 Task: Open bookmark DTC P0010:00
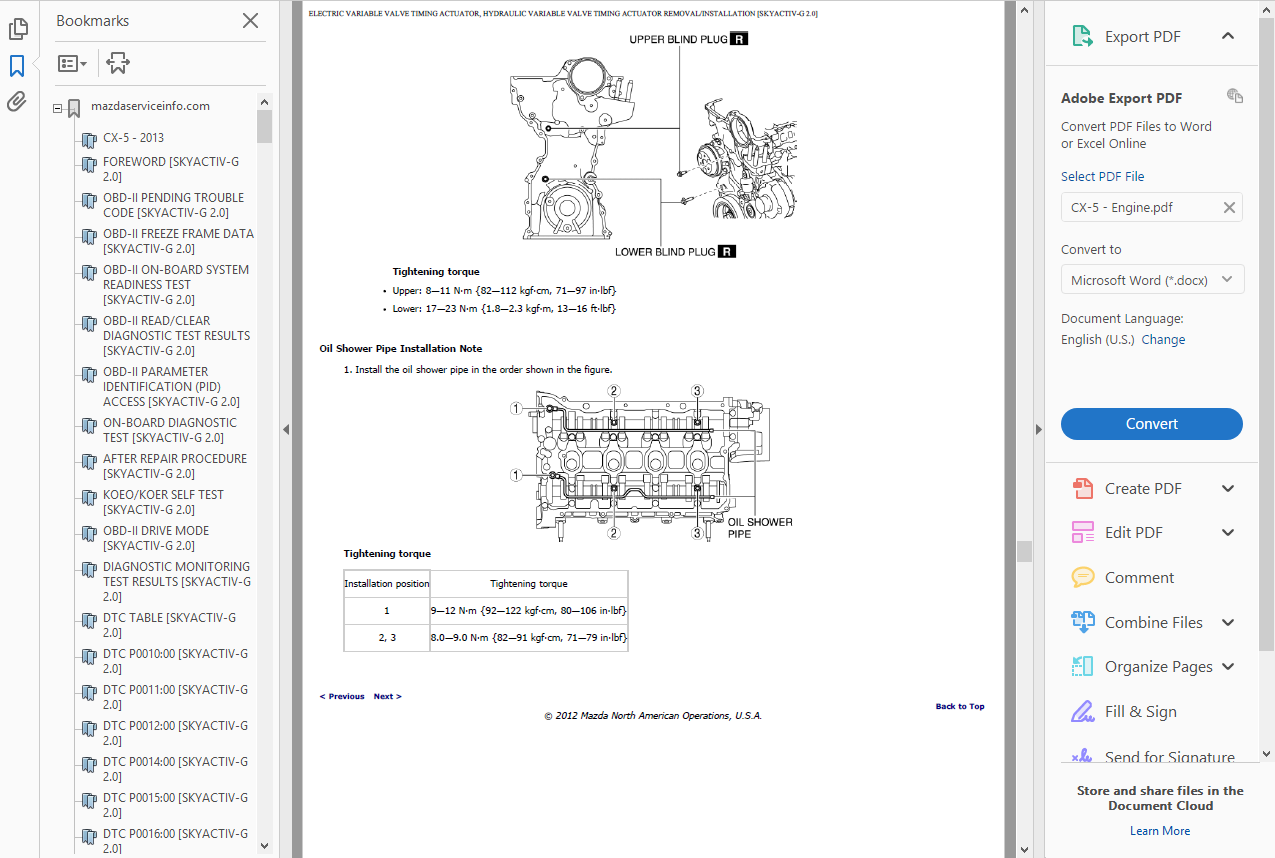click(175, 661)
